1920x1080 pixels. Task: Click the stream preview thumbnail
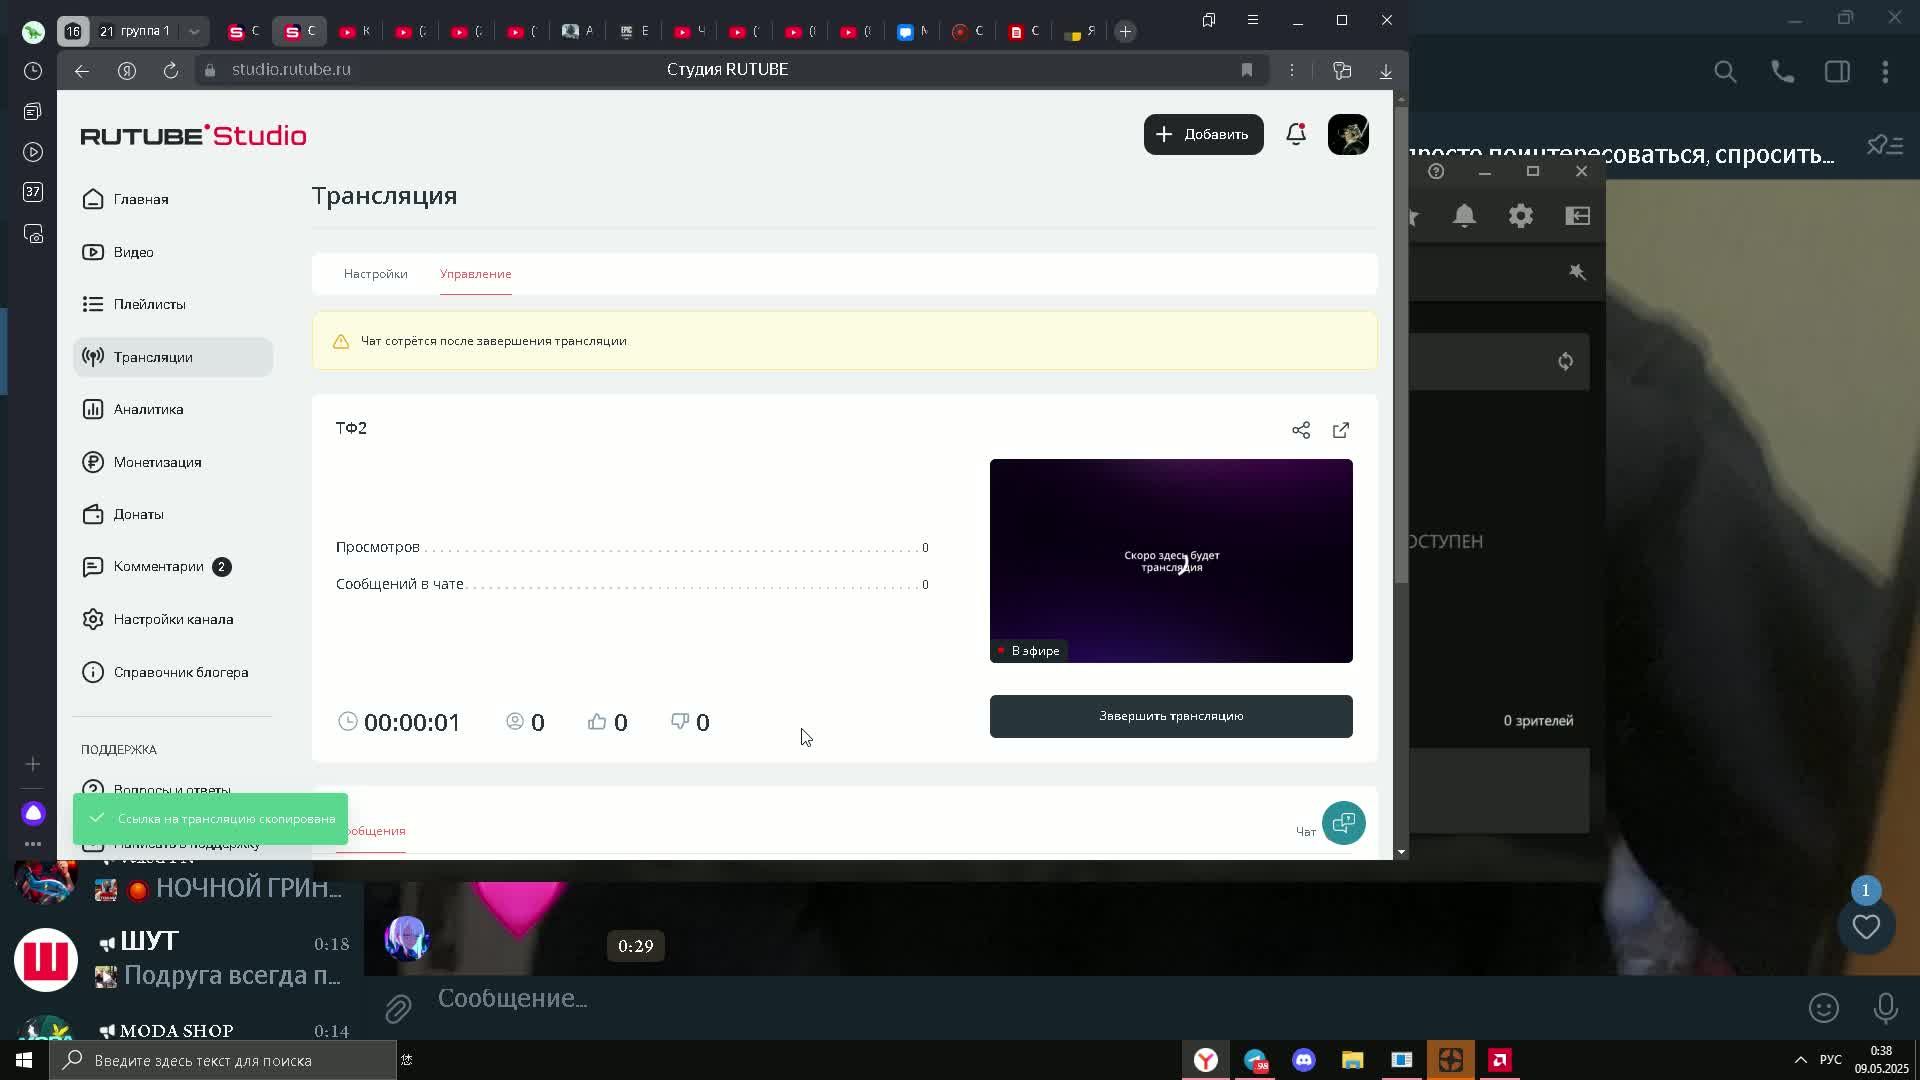click(x=1170, y=560)
